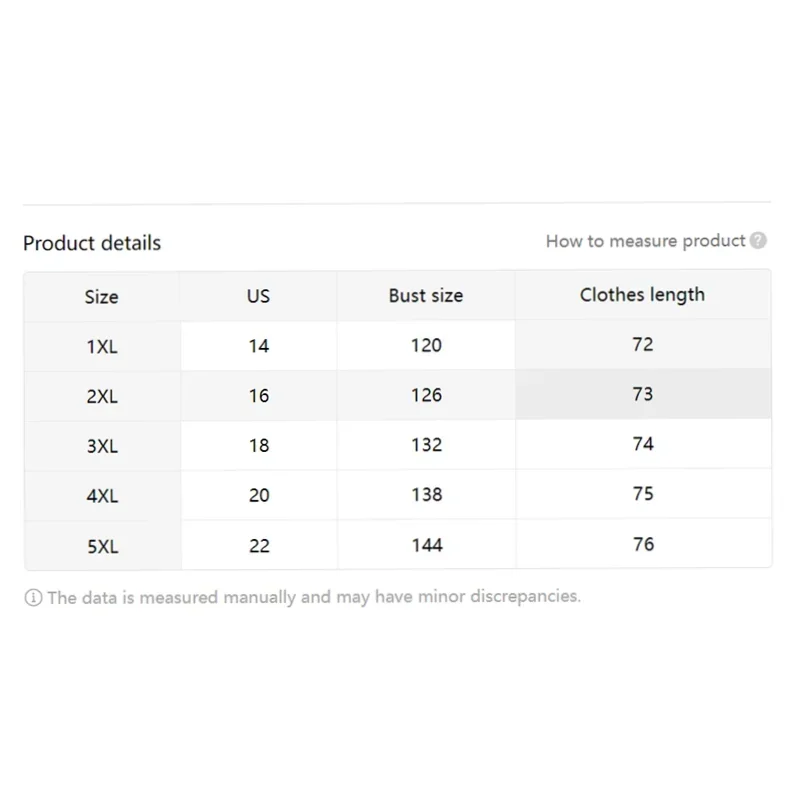Select the 4XL size row
The image size is (800, 800).
click(x=398, y=495)
